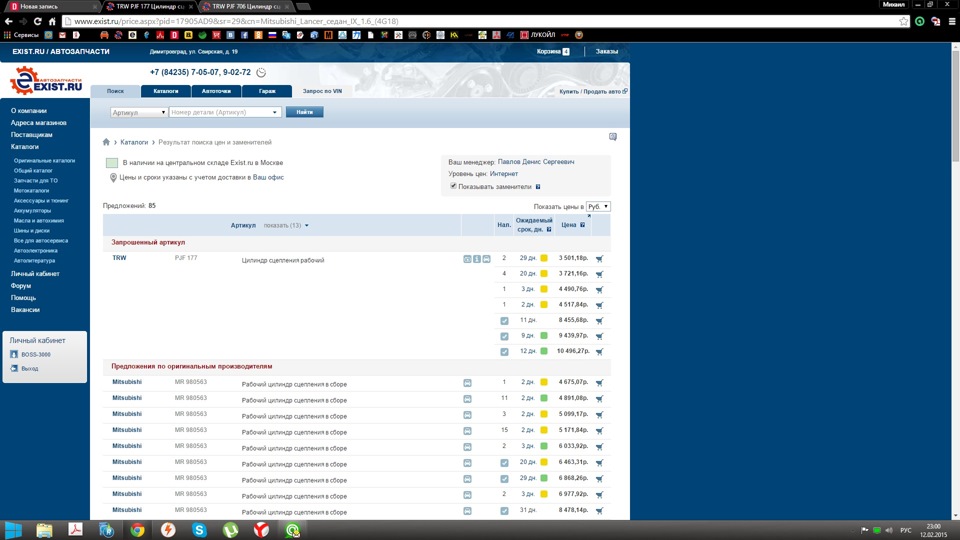Image resolution: width=960 pixels, height=540 pixels.
Task: Open manager Павлов Денис Сергеевич link
Action: pyautogui.click(x=536, y=162)
